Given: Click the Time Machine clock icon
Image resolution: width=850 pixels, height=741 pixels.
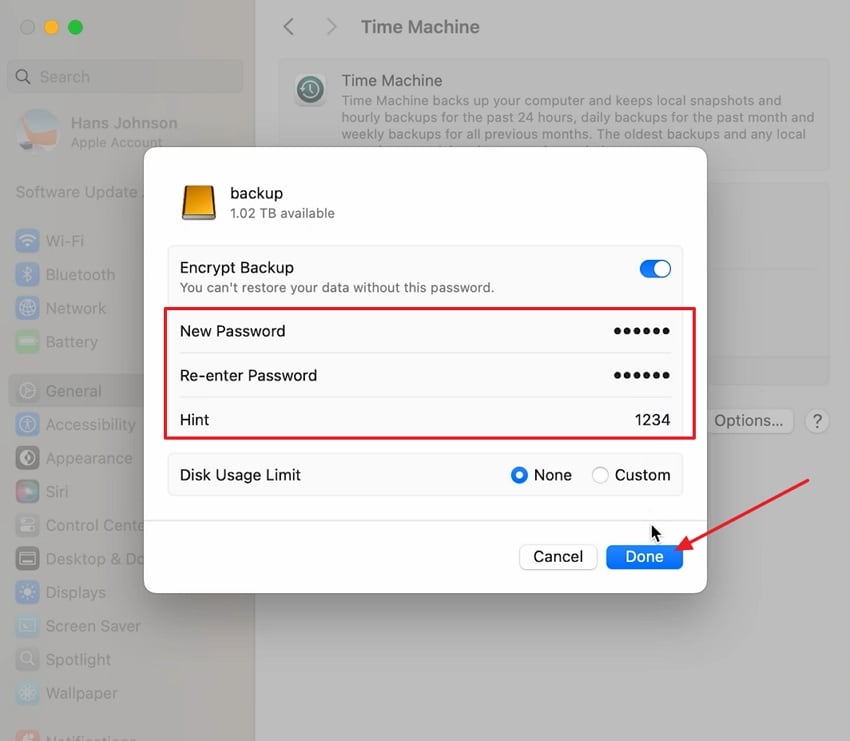Looking at the screenshot, I should click(x=310, y=90).
